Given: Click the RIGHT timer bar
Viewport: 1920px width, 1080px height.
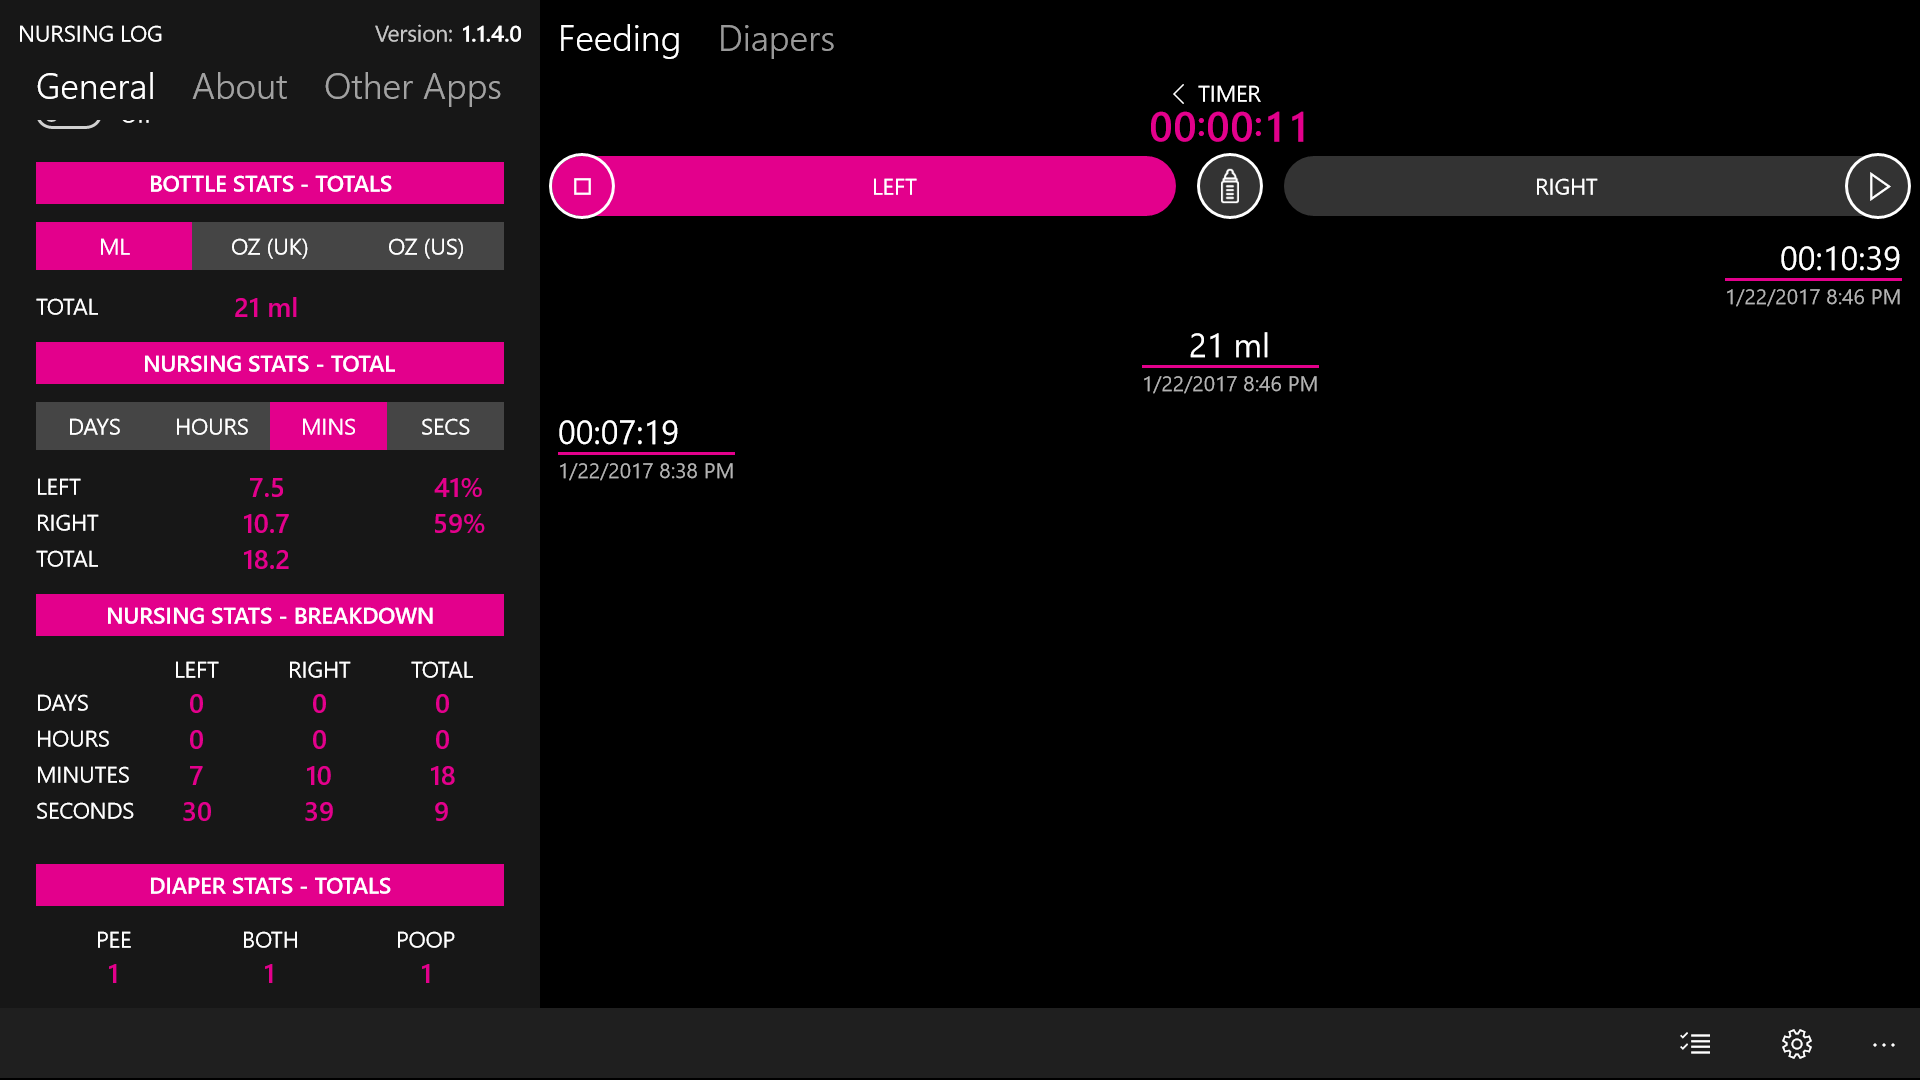Looking at the screenshot, I should click(x=1565, y=187).
